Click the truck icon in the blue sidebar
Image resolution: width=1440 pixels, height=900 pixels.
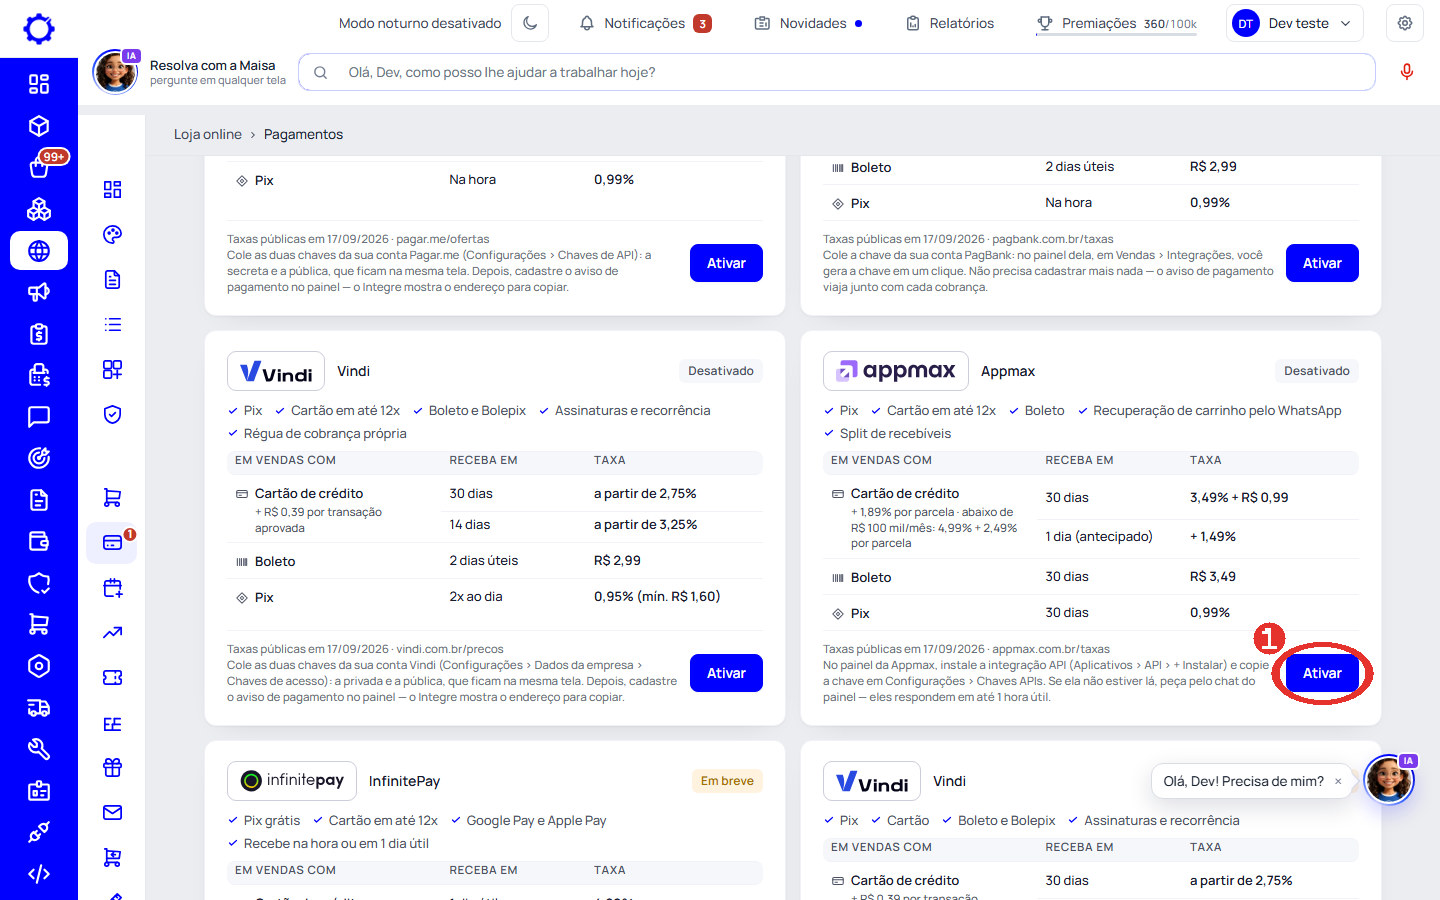tap(39, 708)
